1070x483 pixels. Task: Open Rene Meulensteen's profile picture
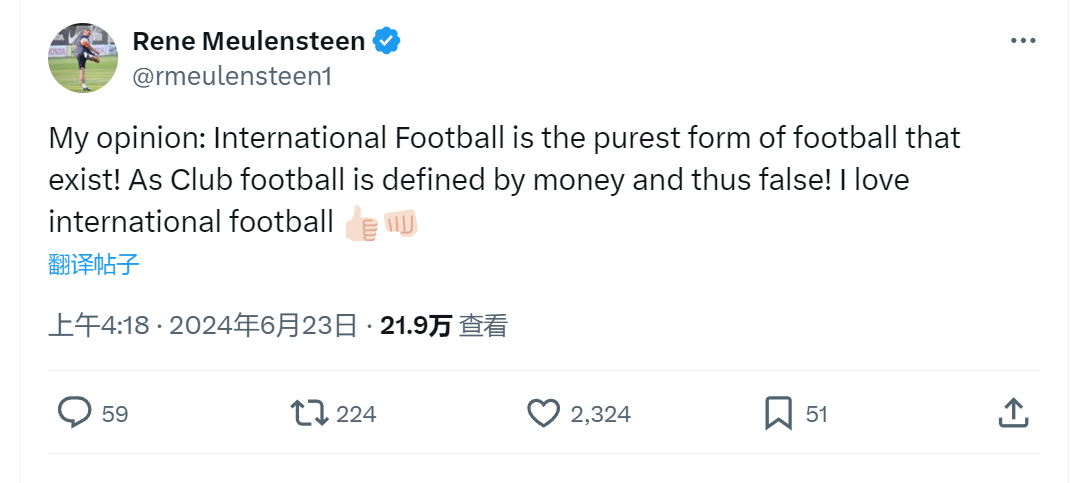pyautogui.click(x=84, y=57)
